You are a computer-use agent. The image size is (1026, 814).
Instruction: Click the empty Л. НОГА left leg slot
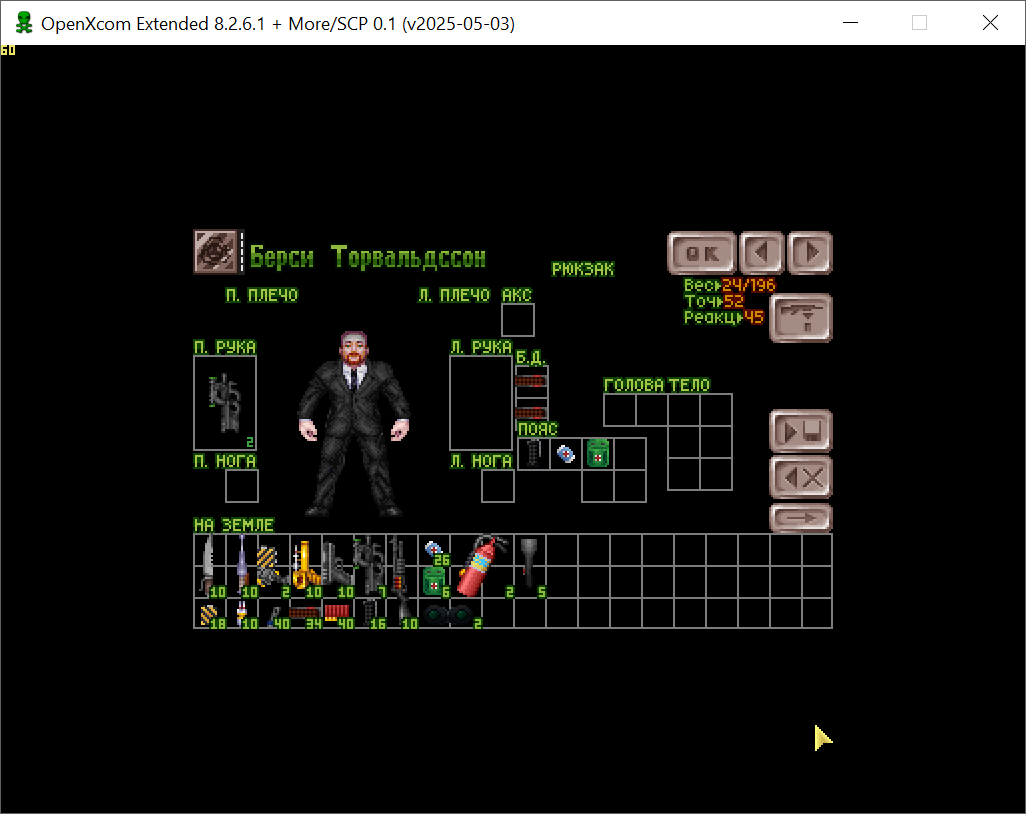pos(498,486)
